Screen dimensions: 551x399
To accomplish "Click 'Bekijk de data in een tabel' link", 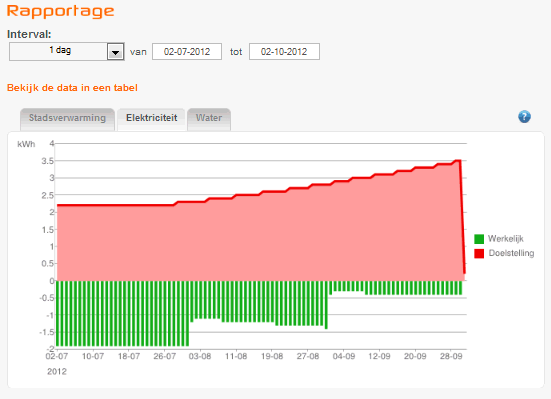I will (x=72, y=88).
